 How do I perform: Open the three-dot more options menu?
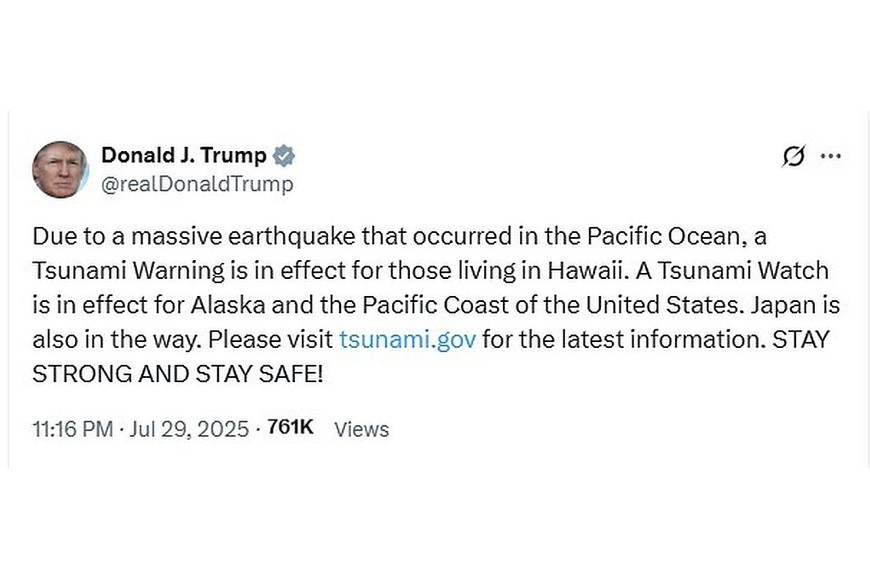(830, 157)
